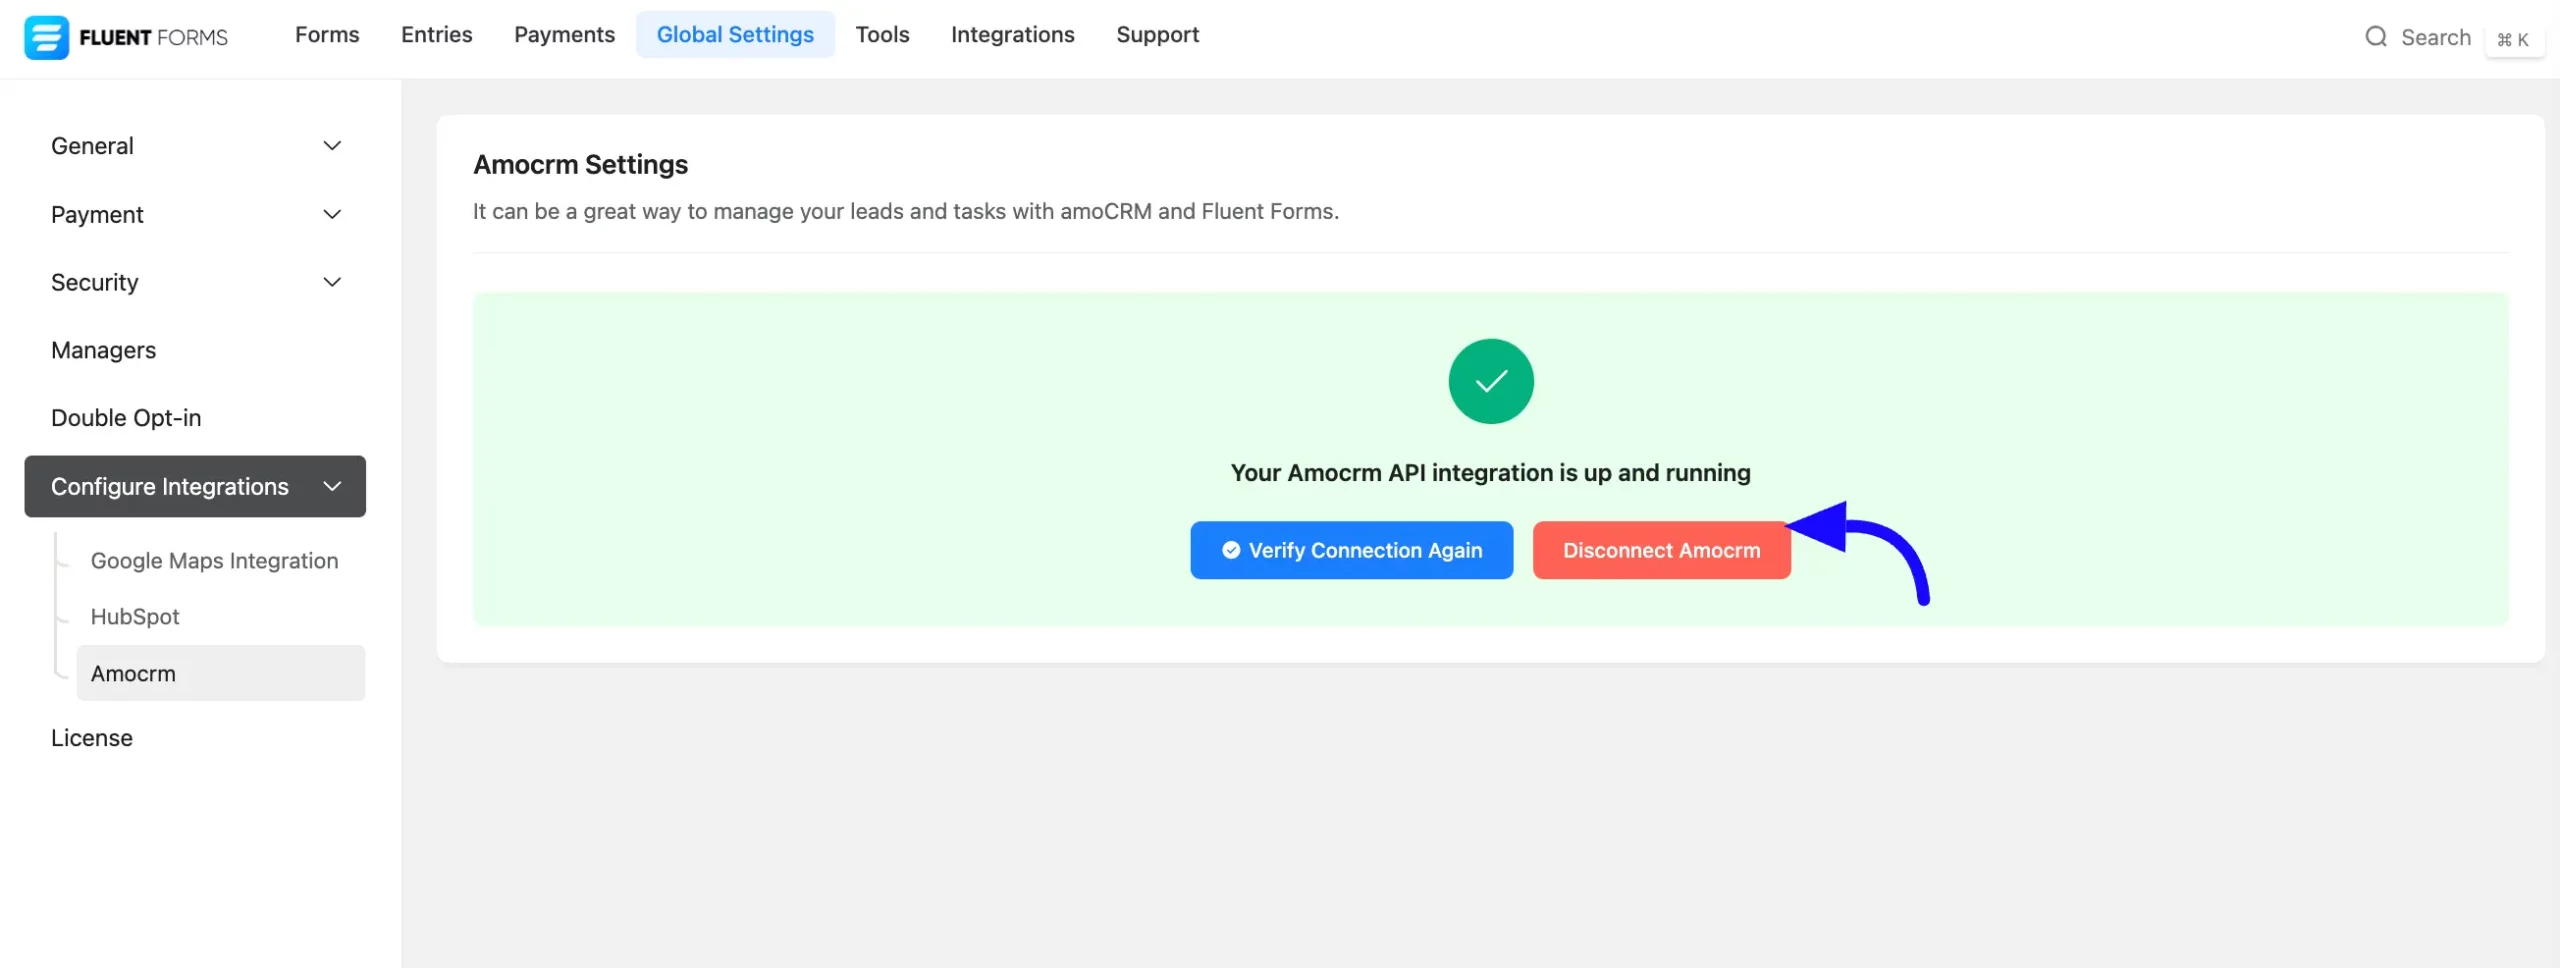Open the License page
The image size is (2560, 968).
click(195, 738)
